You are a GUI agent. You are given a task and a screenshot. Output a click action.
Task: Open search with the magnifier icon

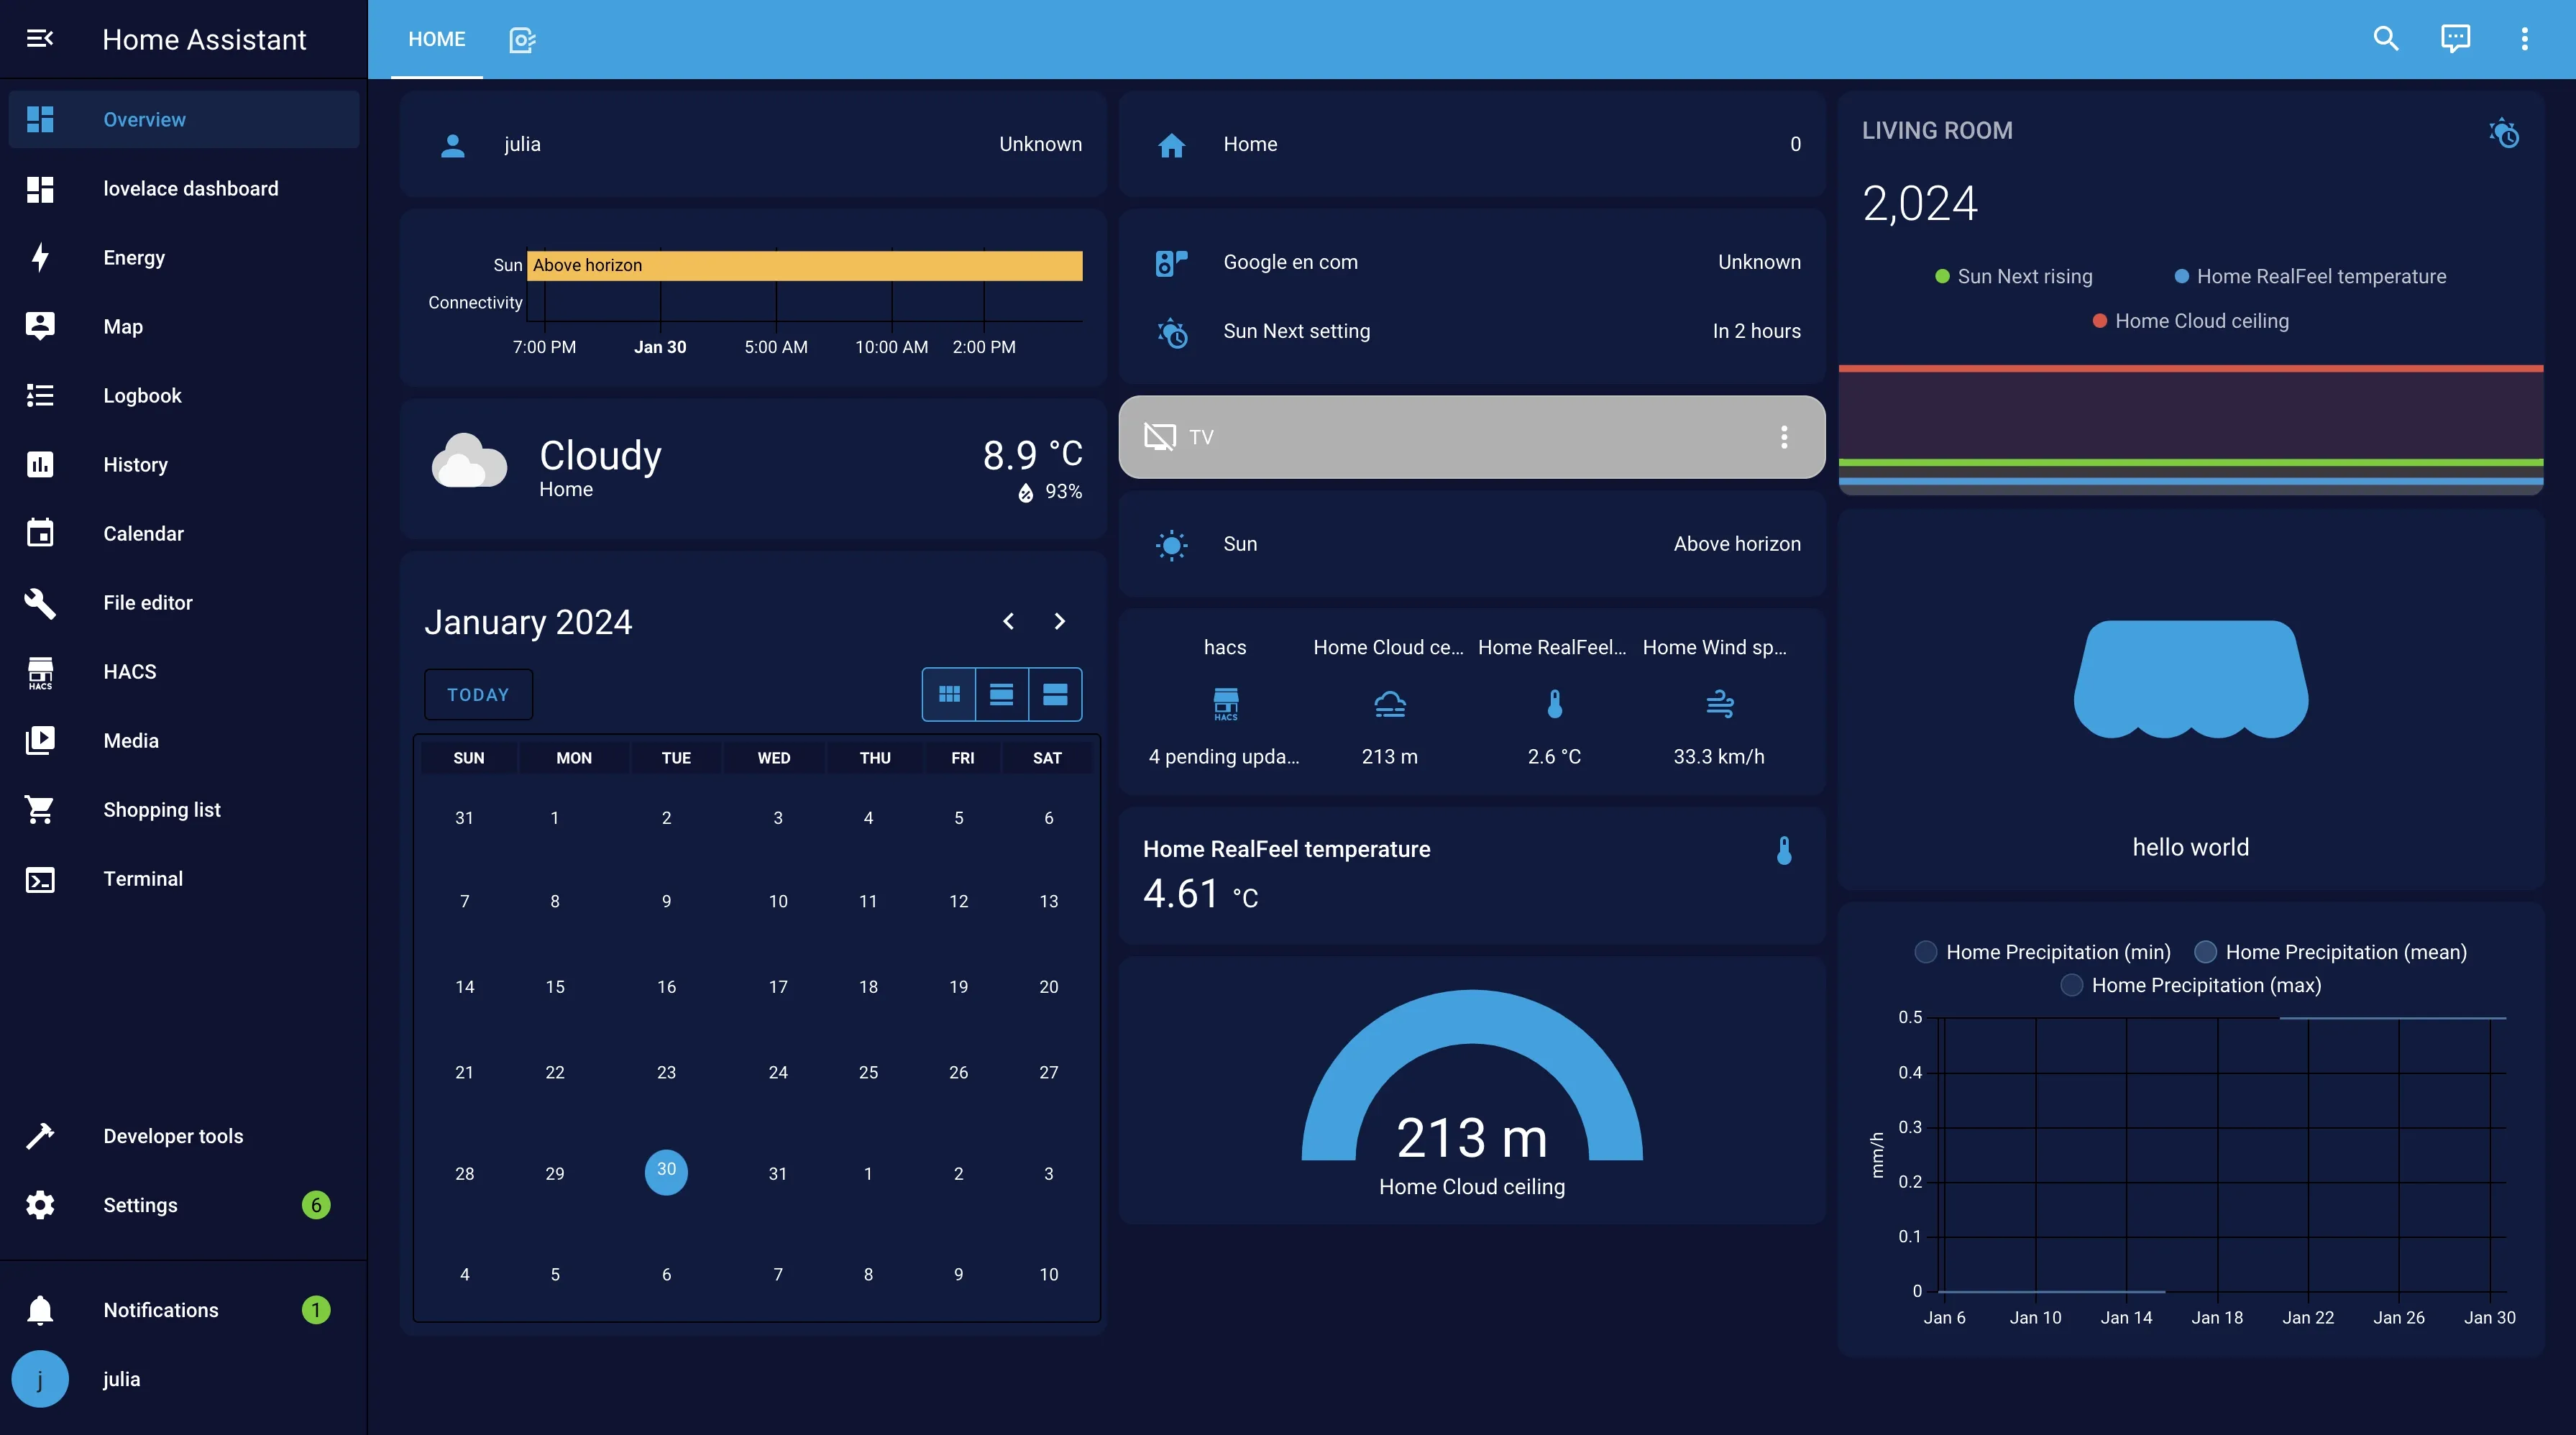[2386, 39]
